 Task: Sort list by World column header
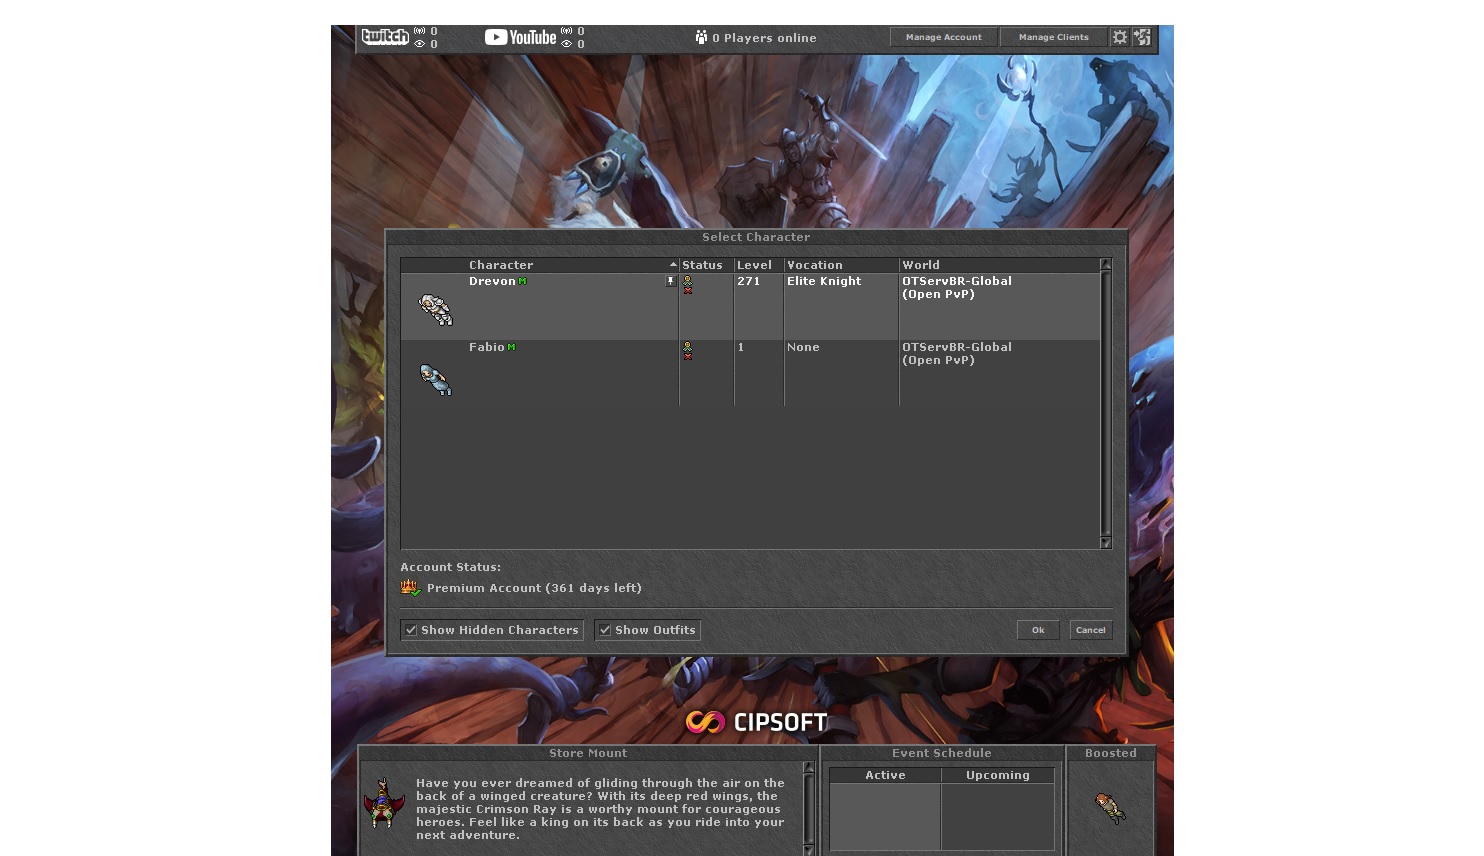(x=999, y=265)
